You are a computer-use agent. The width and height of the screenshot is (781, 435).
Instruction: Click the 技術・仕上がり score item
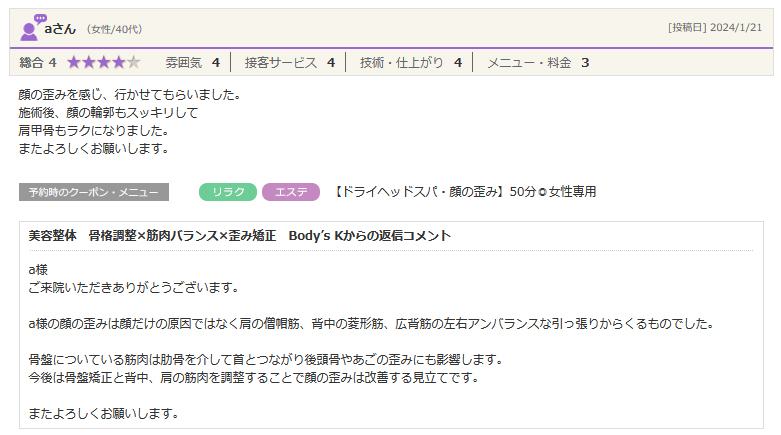(x=410, y=62)
